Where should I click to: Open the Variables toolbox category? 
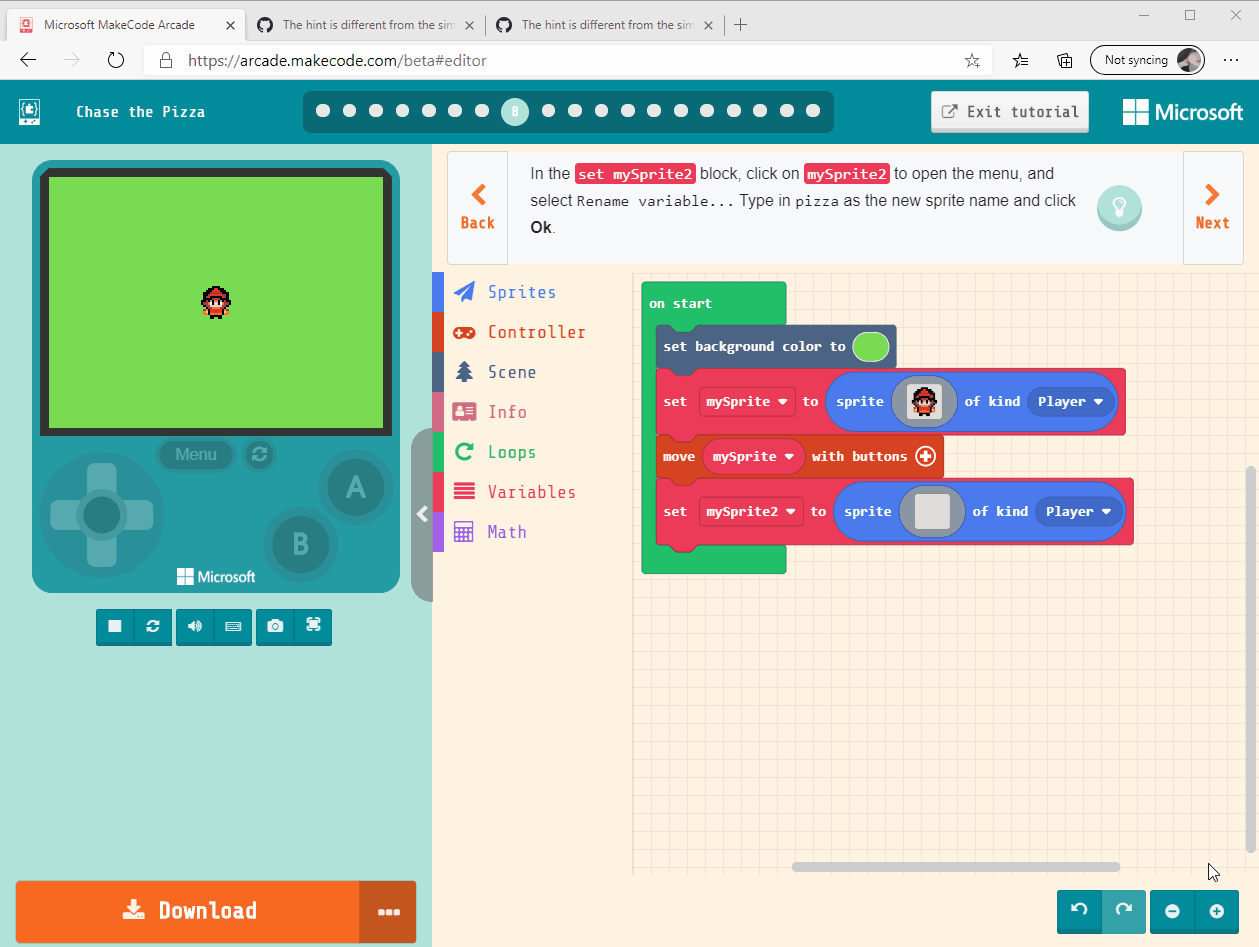[531, 492]
